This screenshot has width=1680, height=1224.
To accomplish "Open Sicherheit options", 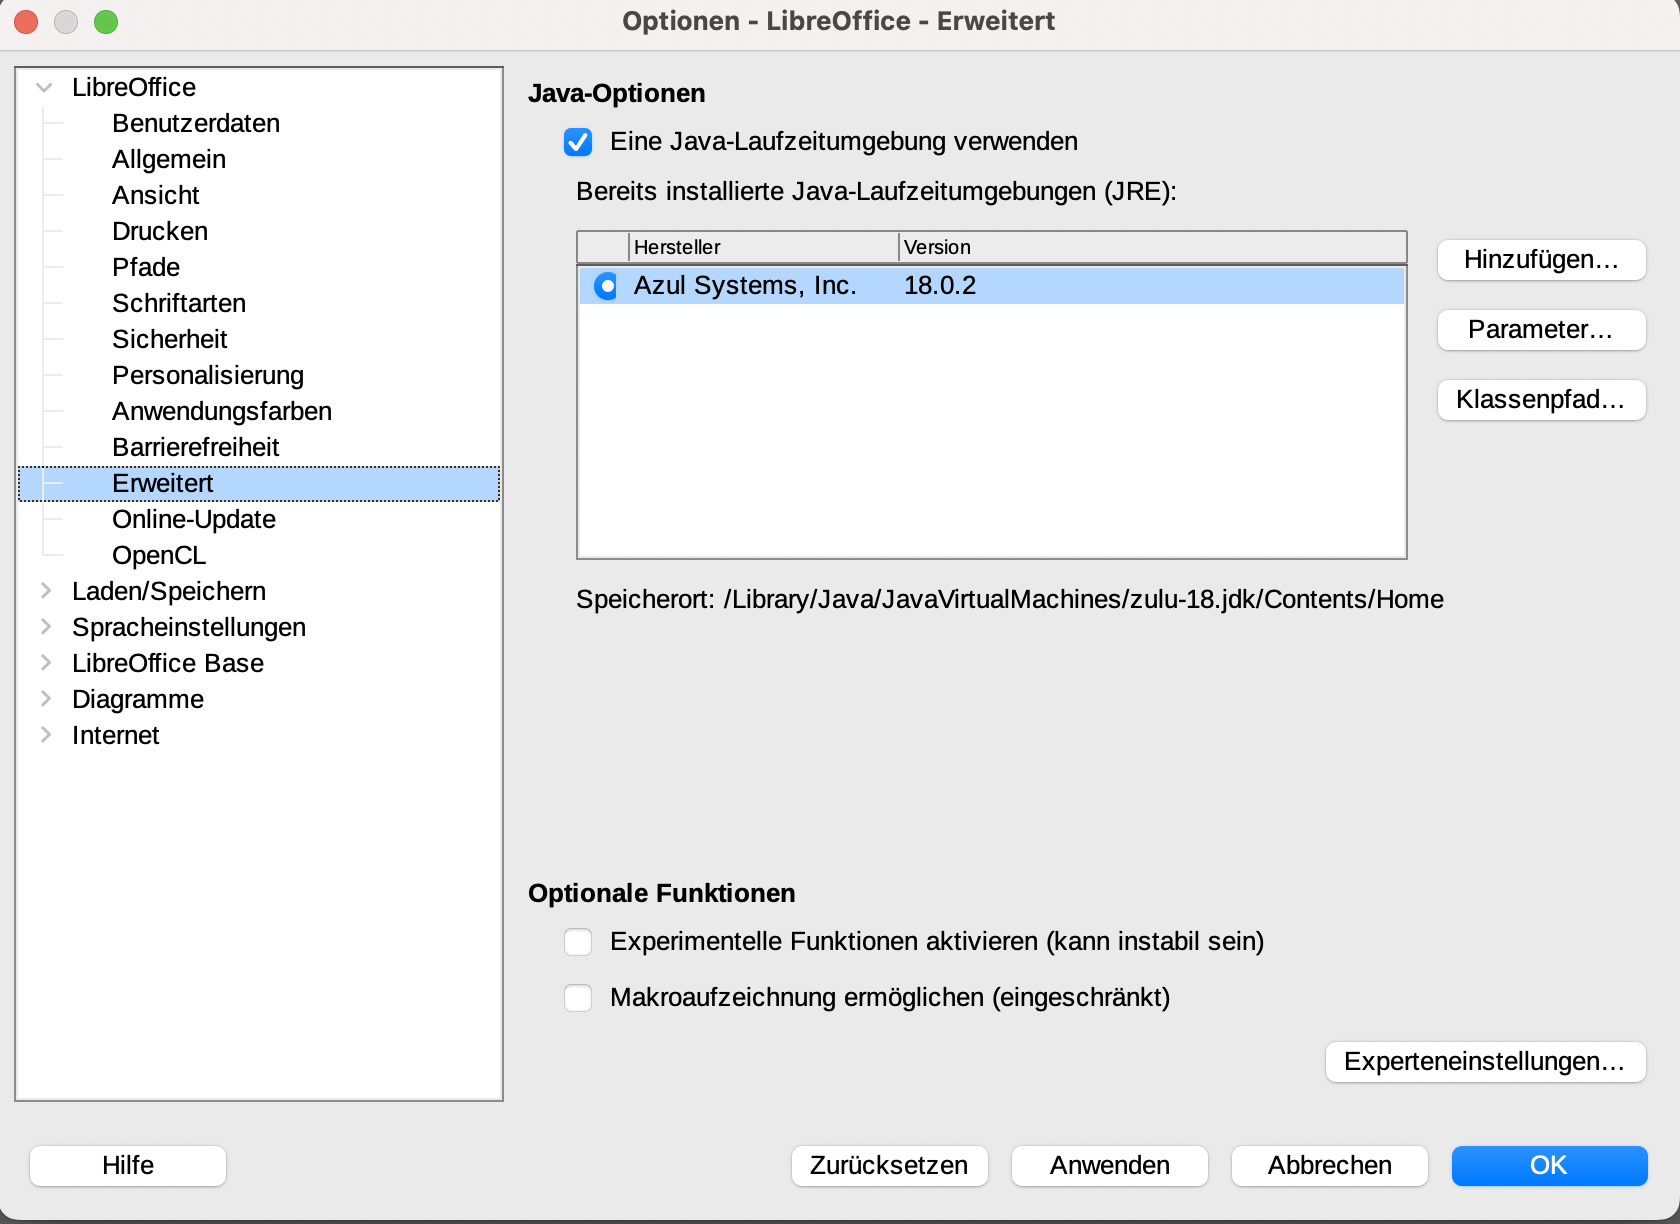I will pyautogui.click(x=170, y=339).
